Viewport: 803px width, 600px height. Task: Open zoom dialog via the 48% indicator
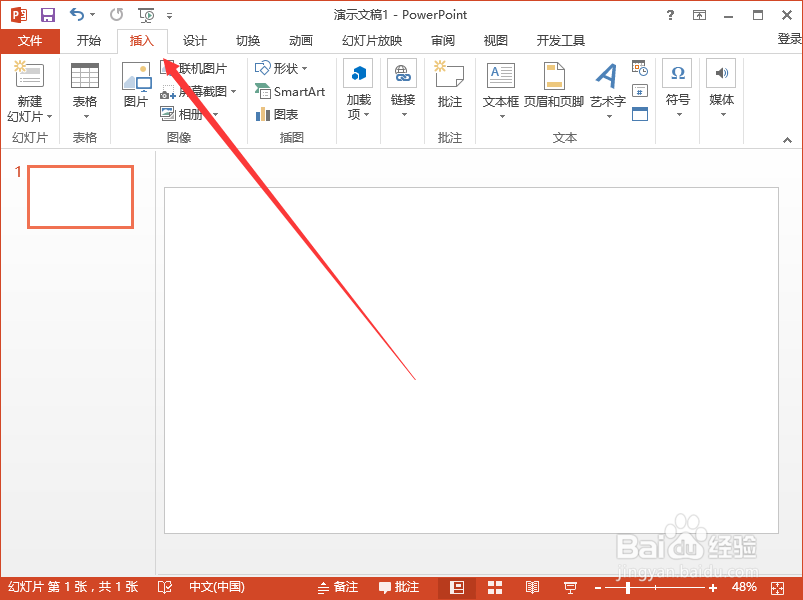tap(743, 587)
